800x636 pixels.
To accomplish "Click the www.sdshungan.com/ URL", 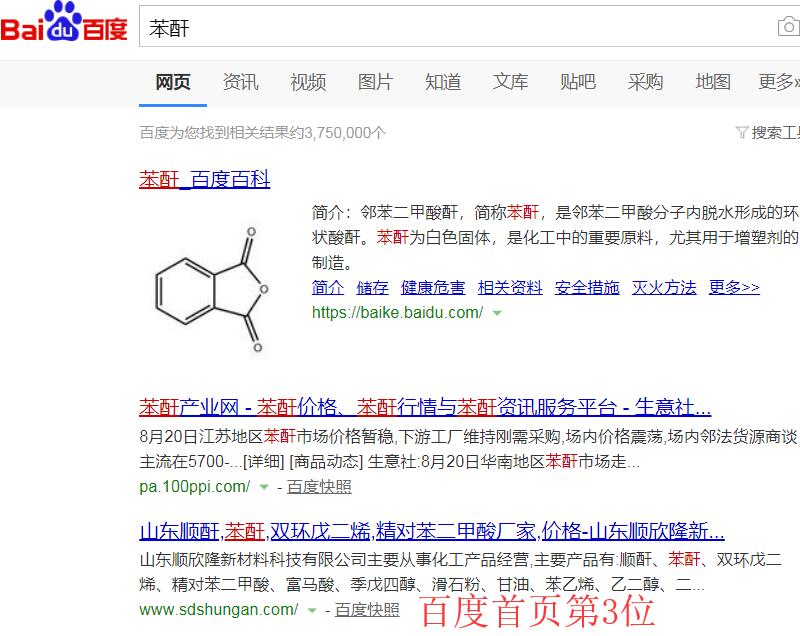I will [219, 609].
